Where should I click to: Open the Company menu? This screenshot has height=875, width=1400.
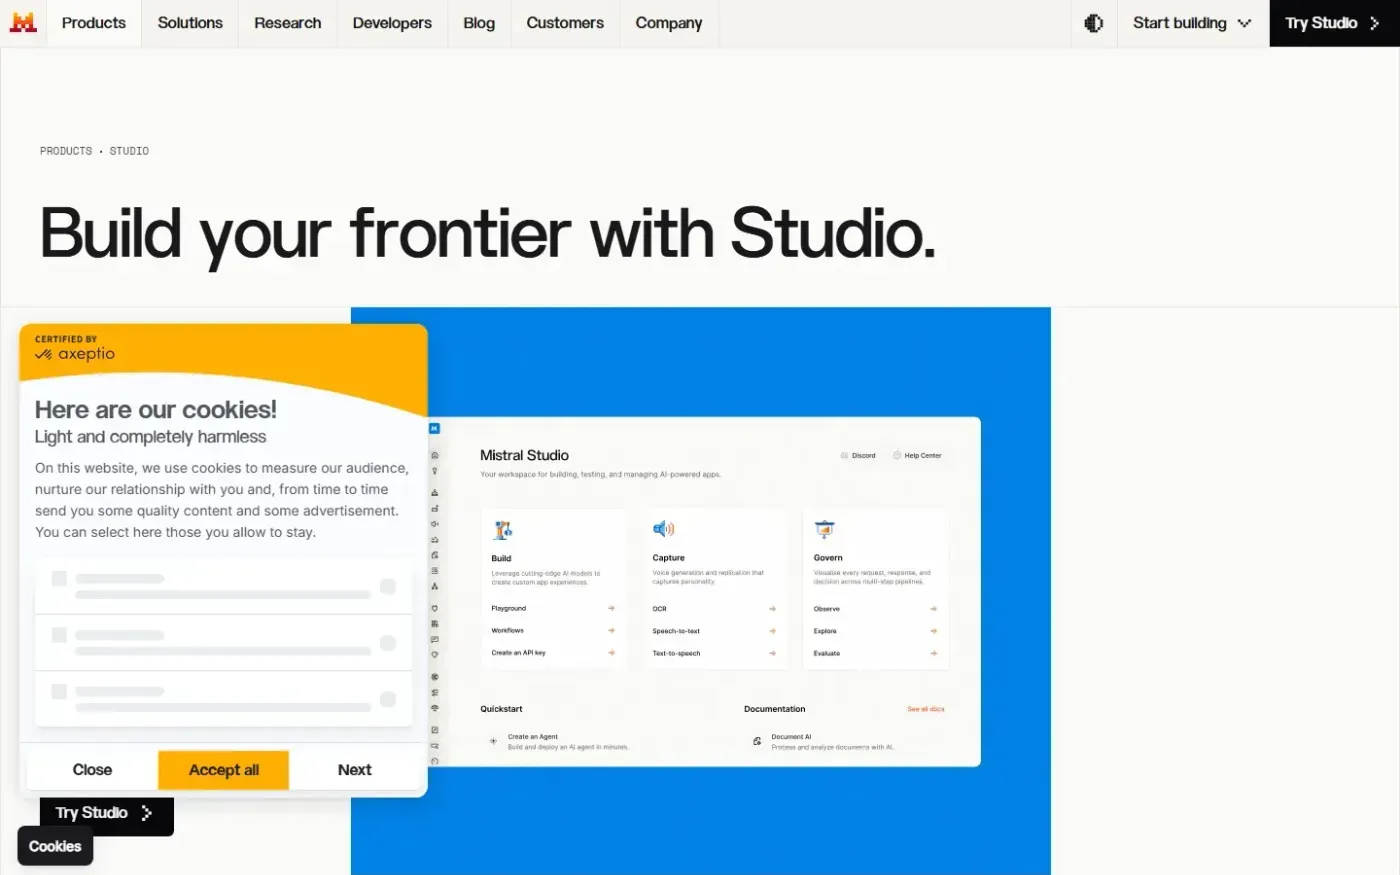669,23
